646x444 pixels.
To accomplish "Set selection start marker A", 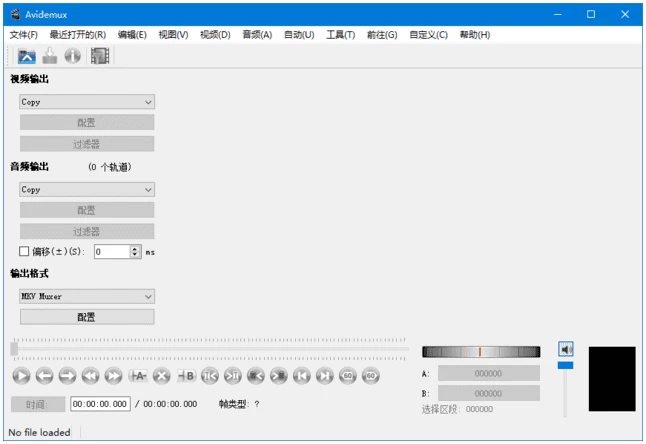I will (138, 376).
